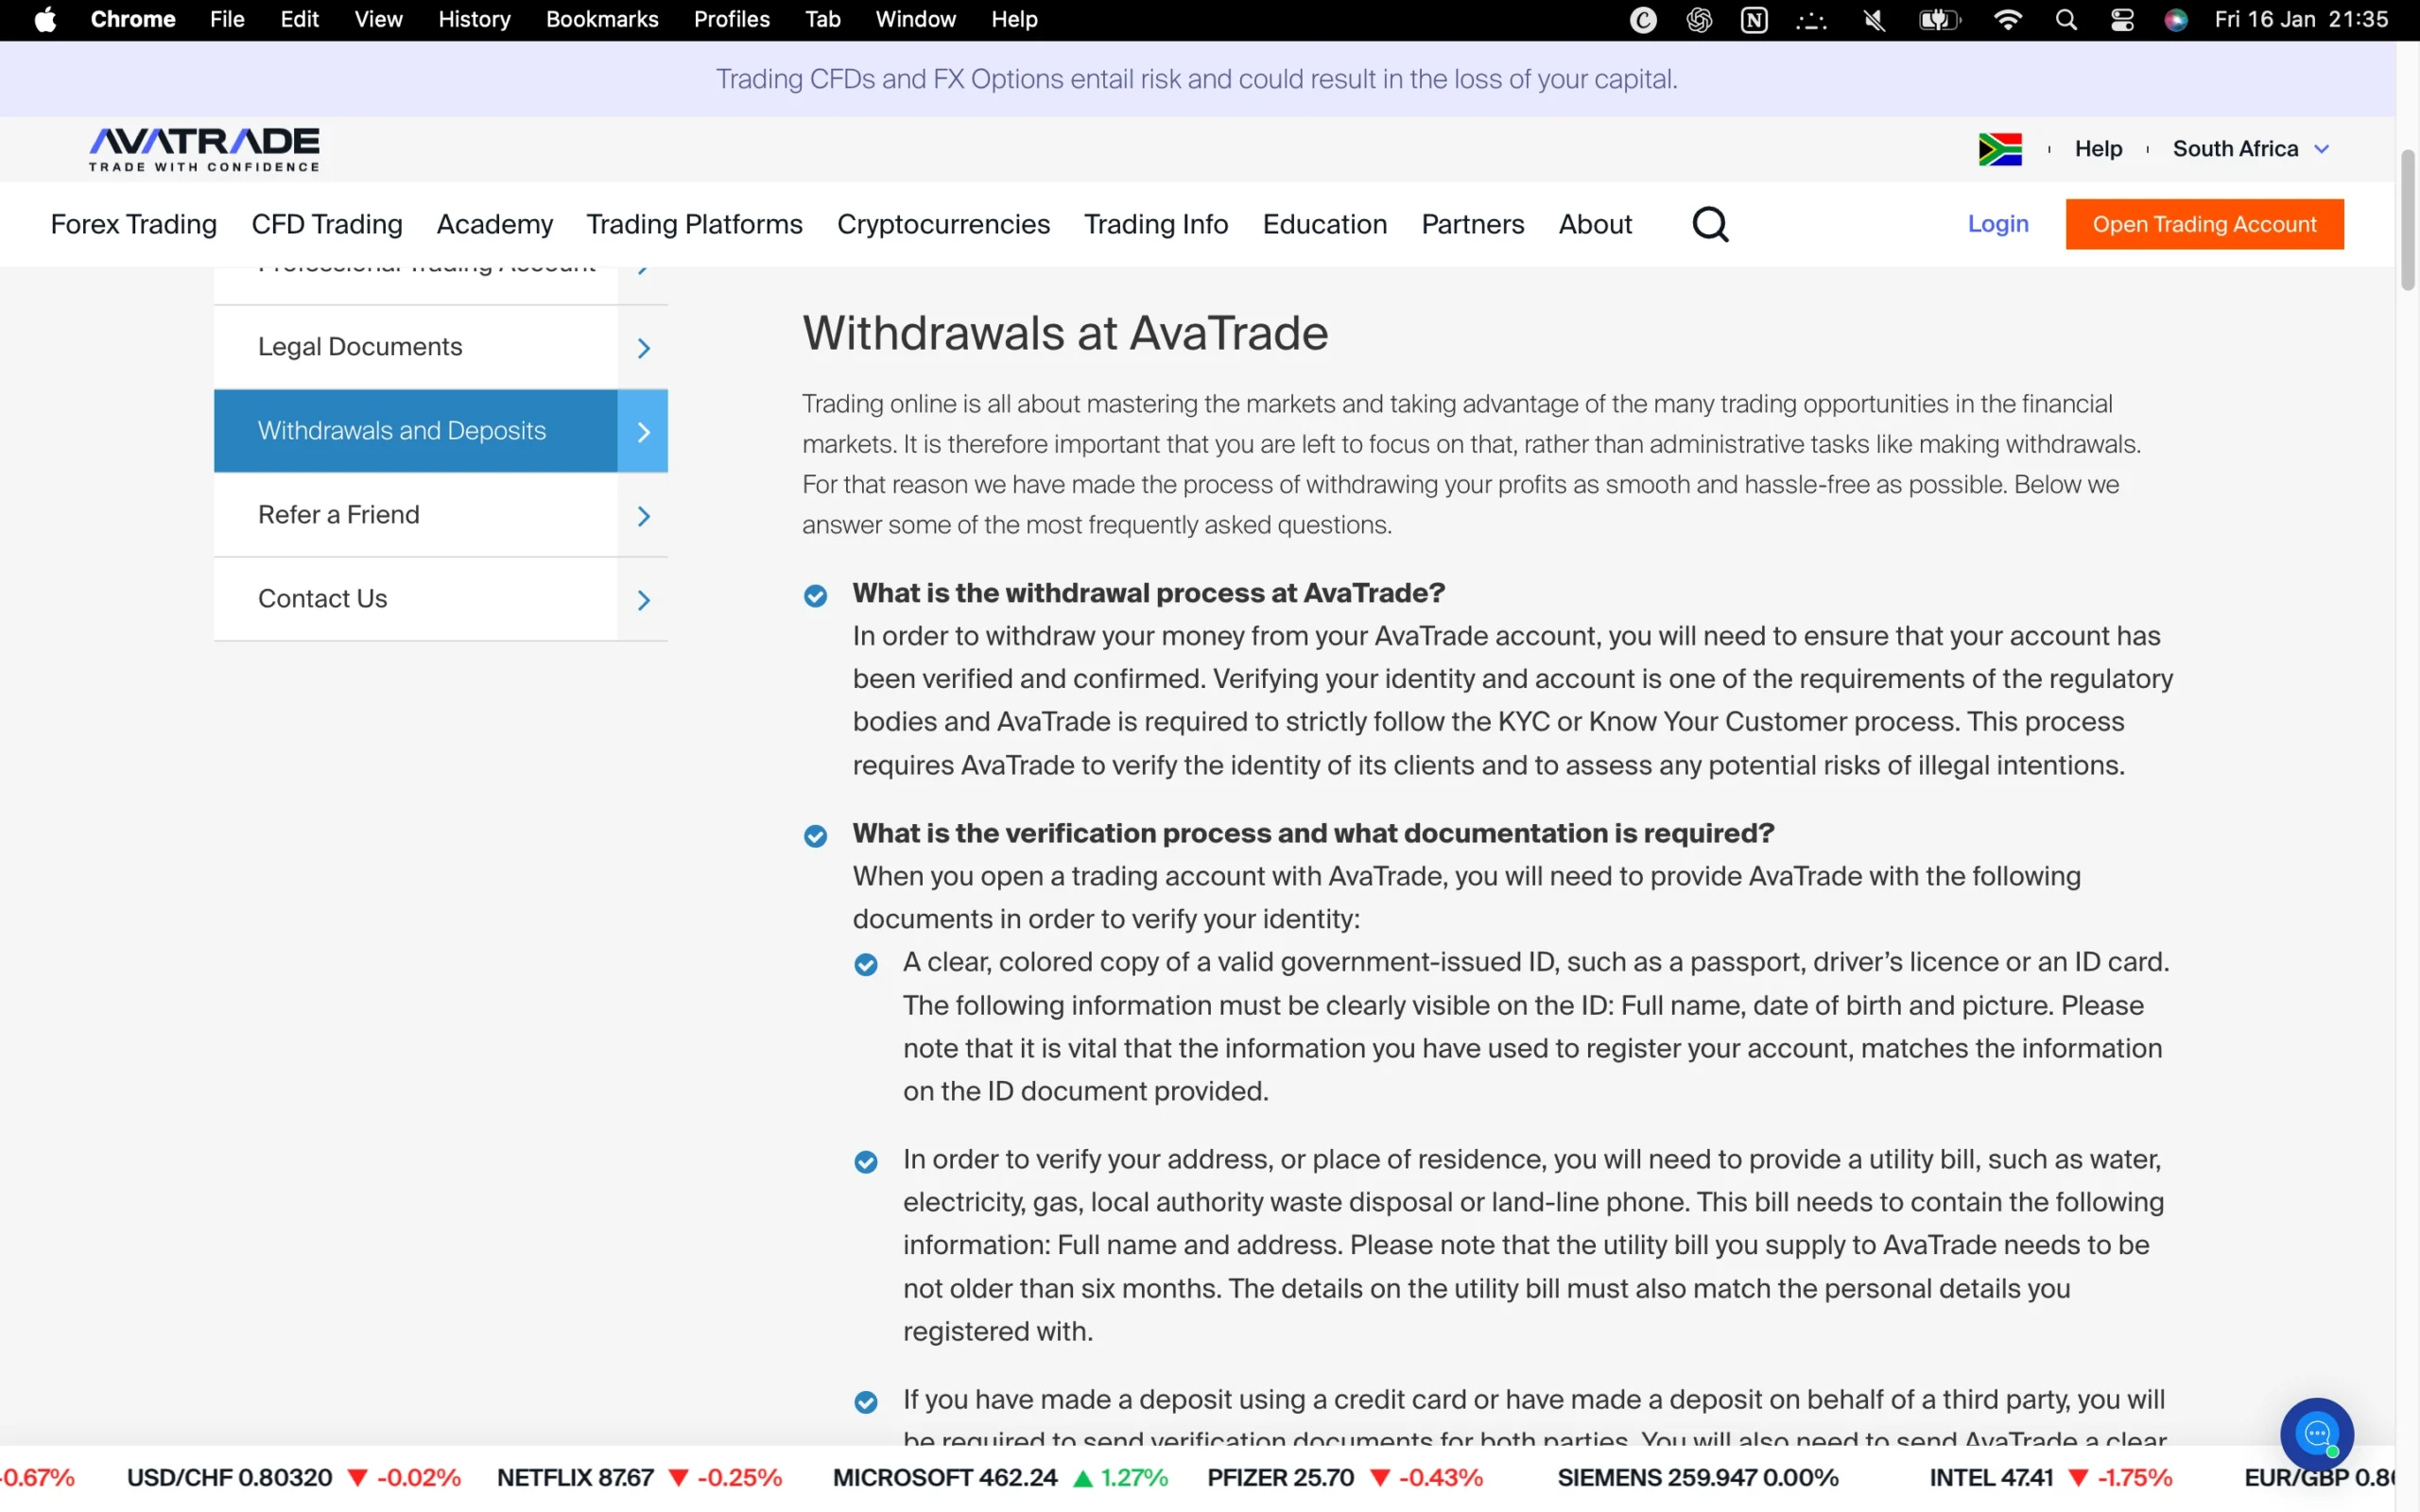Click the AvaTrade logo
The image size is (2420, 1512).
coord(203,148)
